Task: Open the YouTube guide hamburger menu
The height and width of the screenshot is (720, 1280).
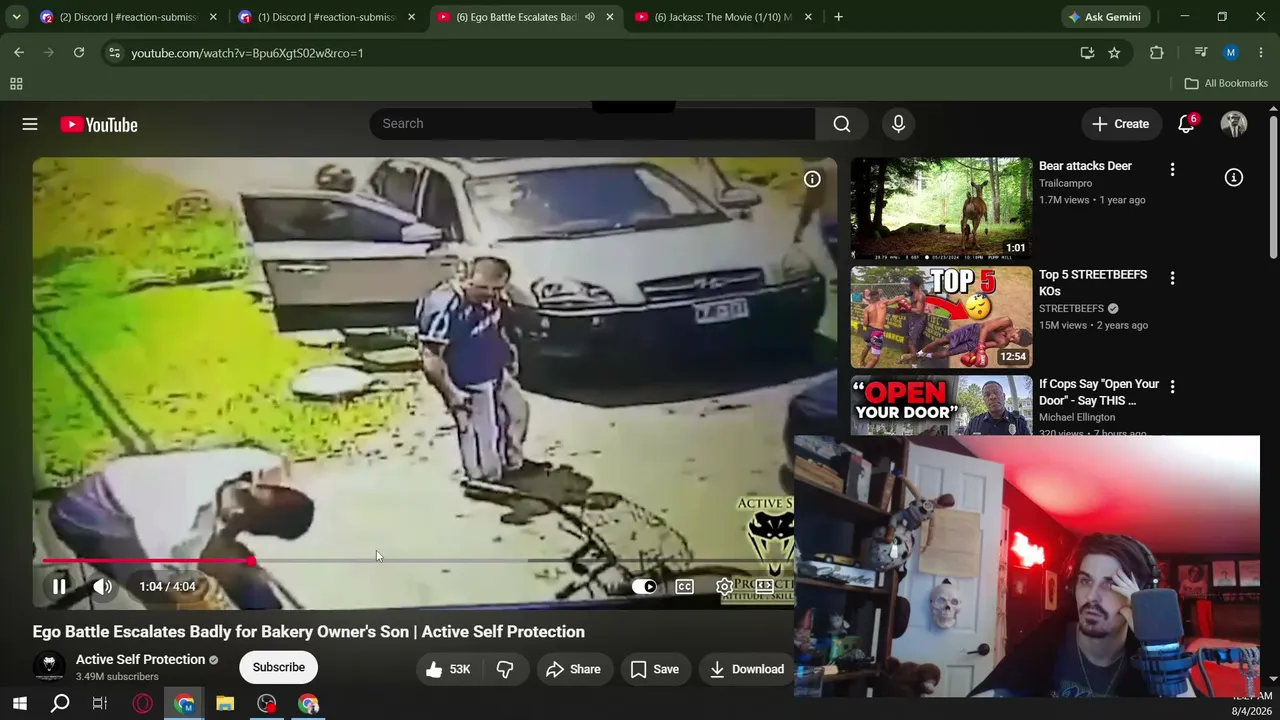Action: coord(30,124)
